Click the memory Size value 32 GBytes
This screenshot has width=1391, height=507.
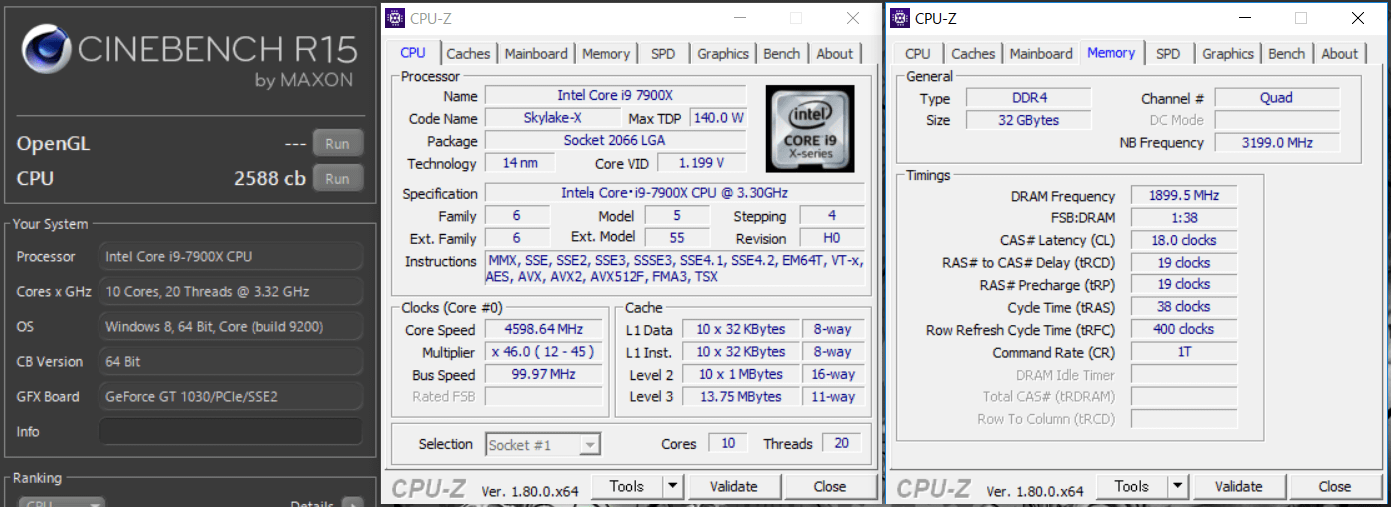pyautogui.click(x=1028, y=120)
